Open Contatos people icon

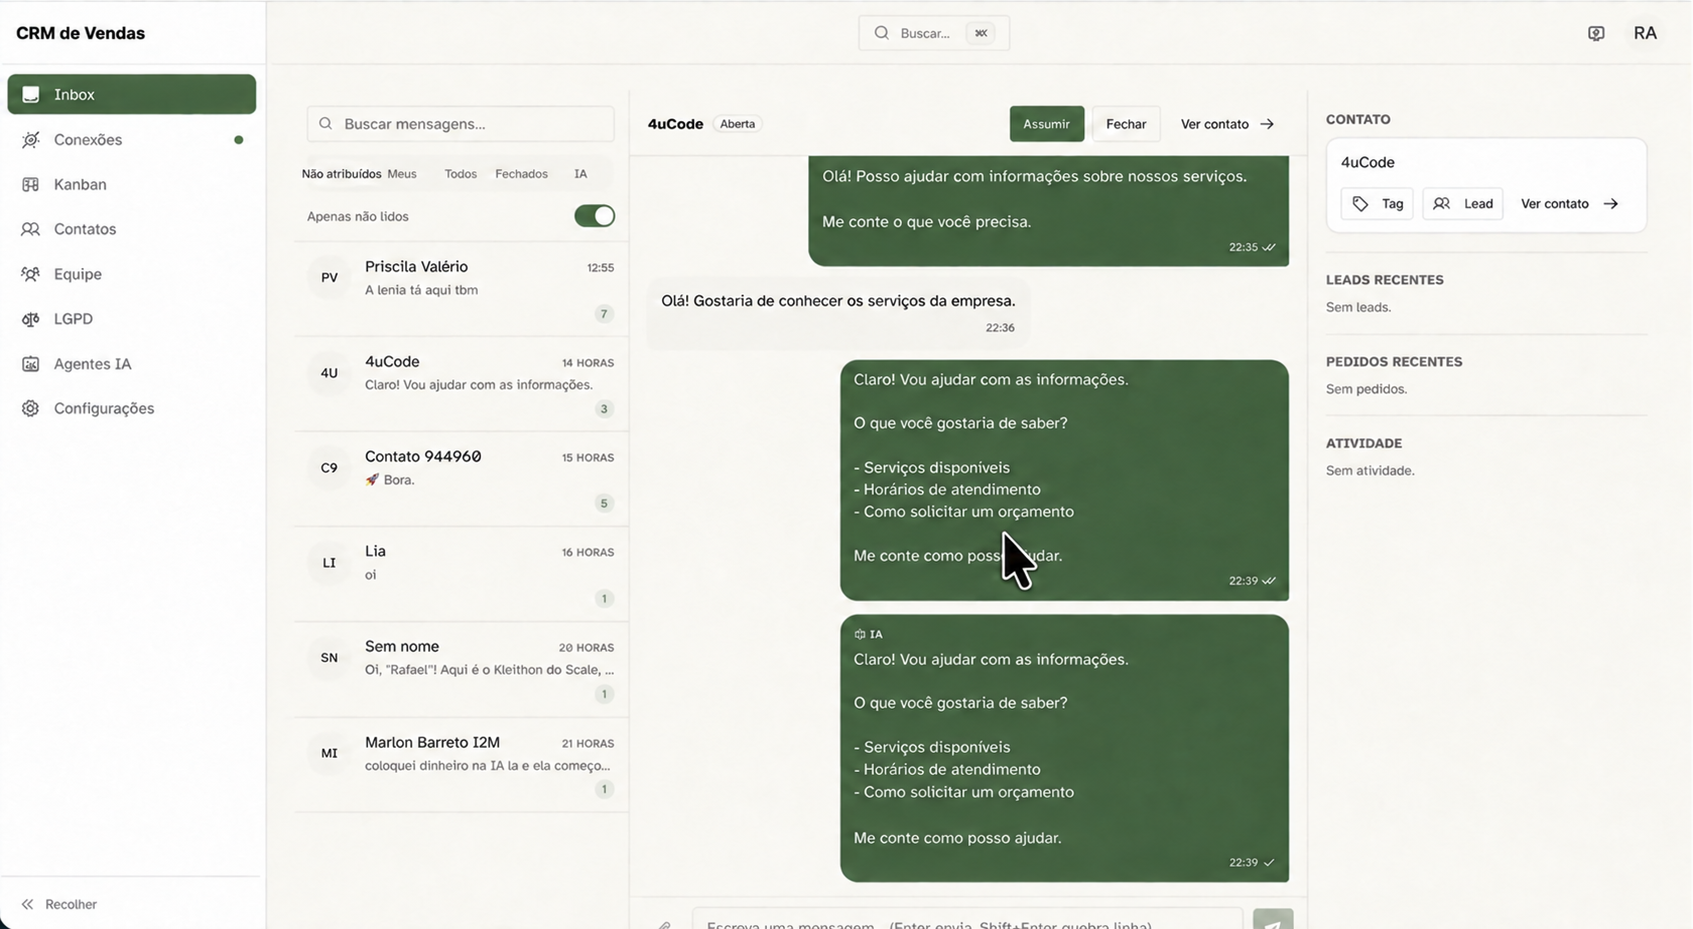pos(31,229)
